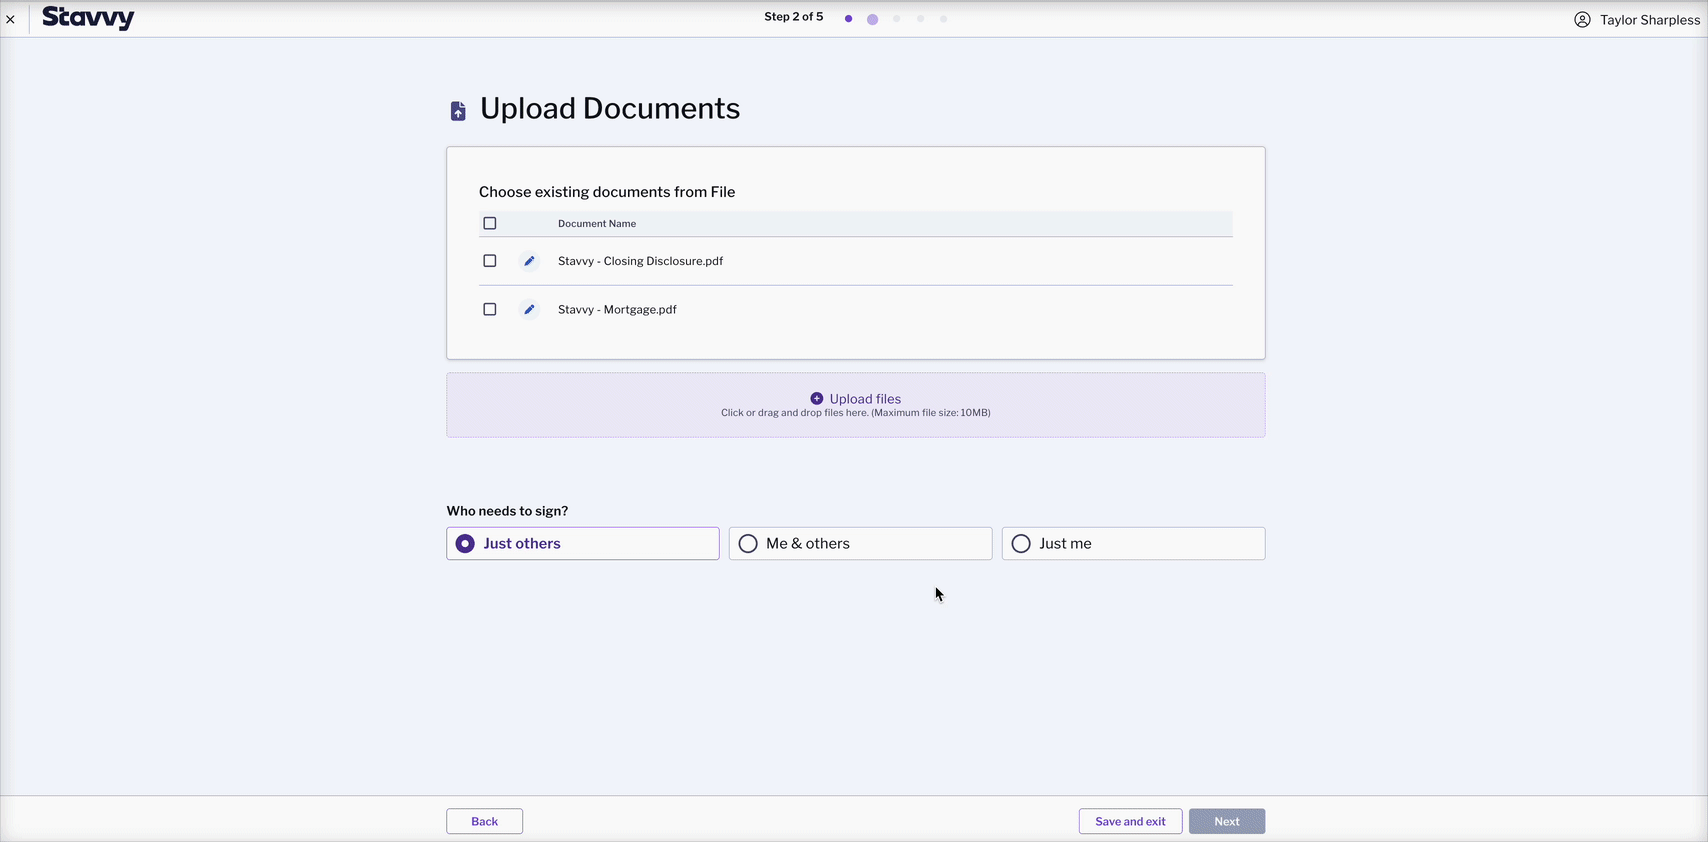
Task: Edit Stavvy - Mortgage.pdf with pencil icon
Action: 529,309
